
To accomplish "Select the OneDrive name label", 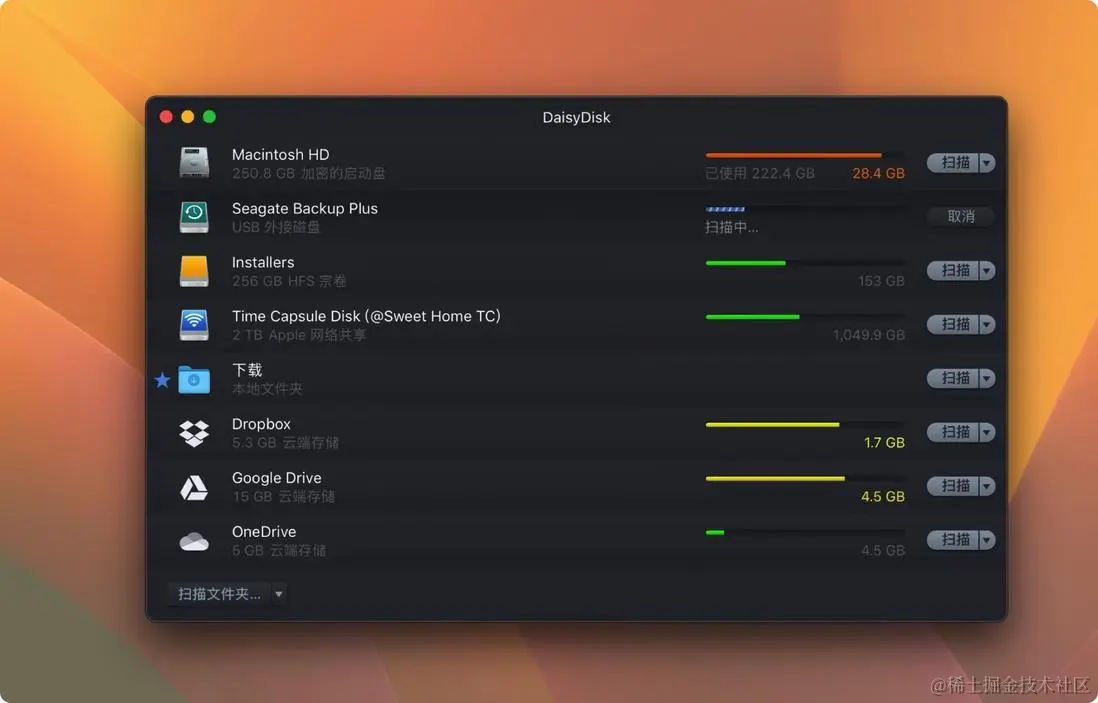I will point(264,531).
